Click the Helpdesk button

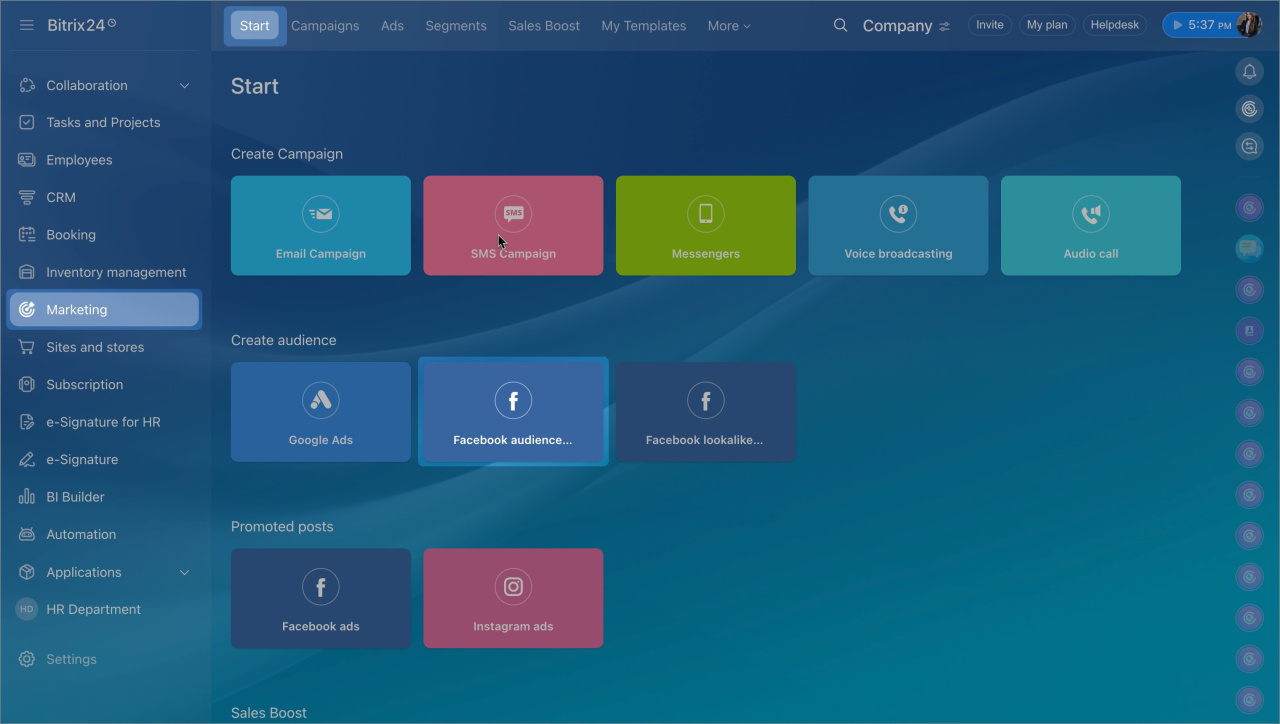(1114, 25)
